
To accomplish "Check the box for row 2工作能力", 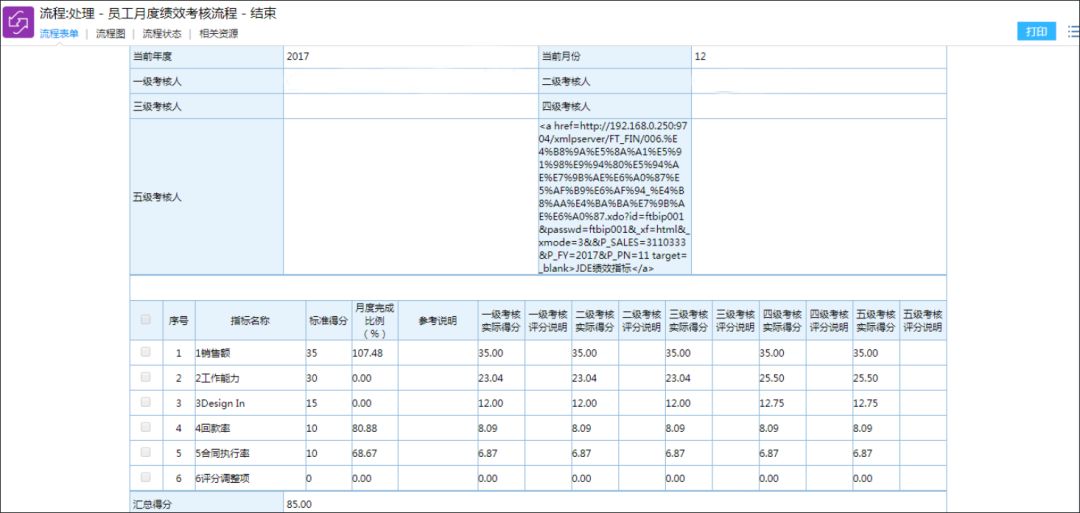I will pos(145,377).
